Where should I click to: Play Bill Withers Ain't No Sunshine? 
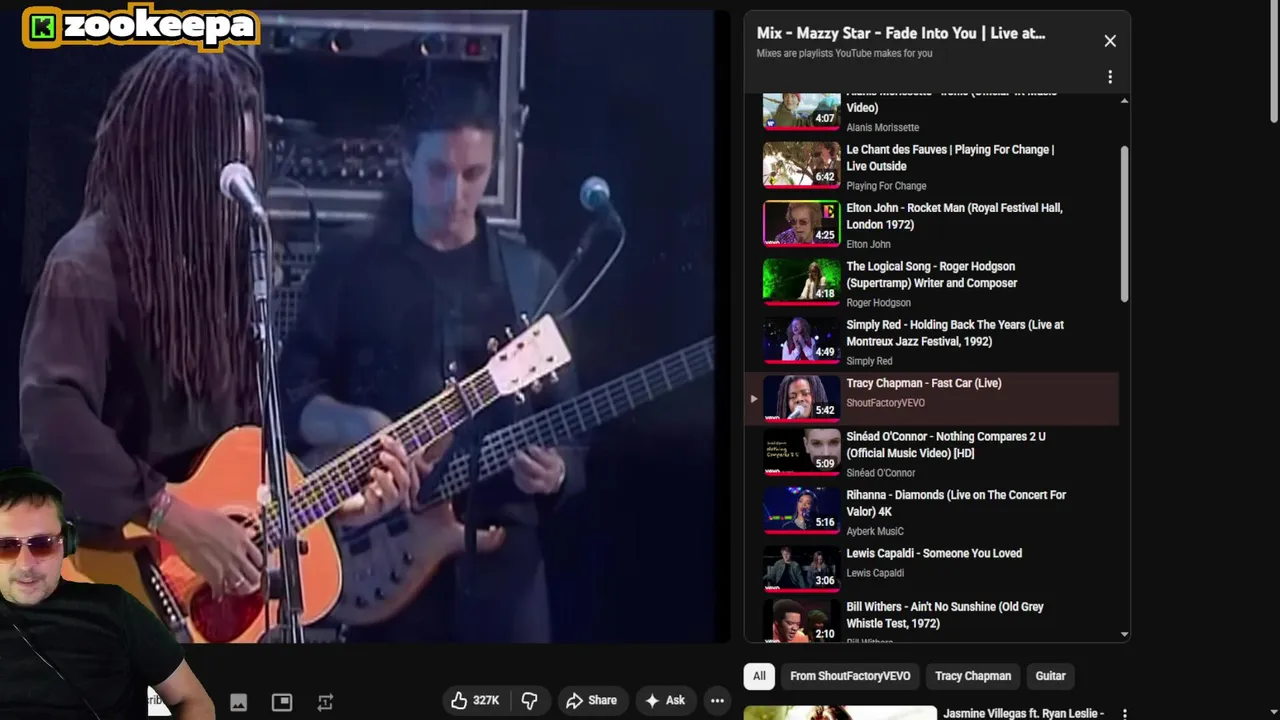point(945,615)
